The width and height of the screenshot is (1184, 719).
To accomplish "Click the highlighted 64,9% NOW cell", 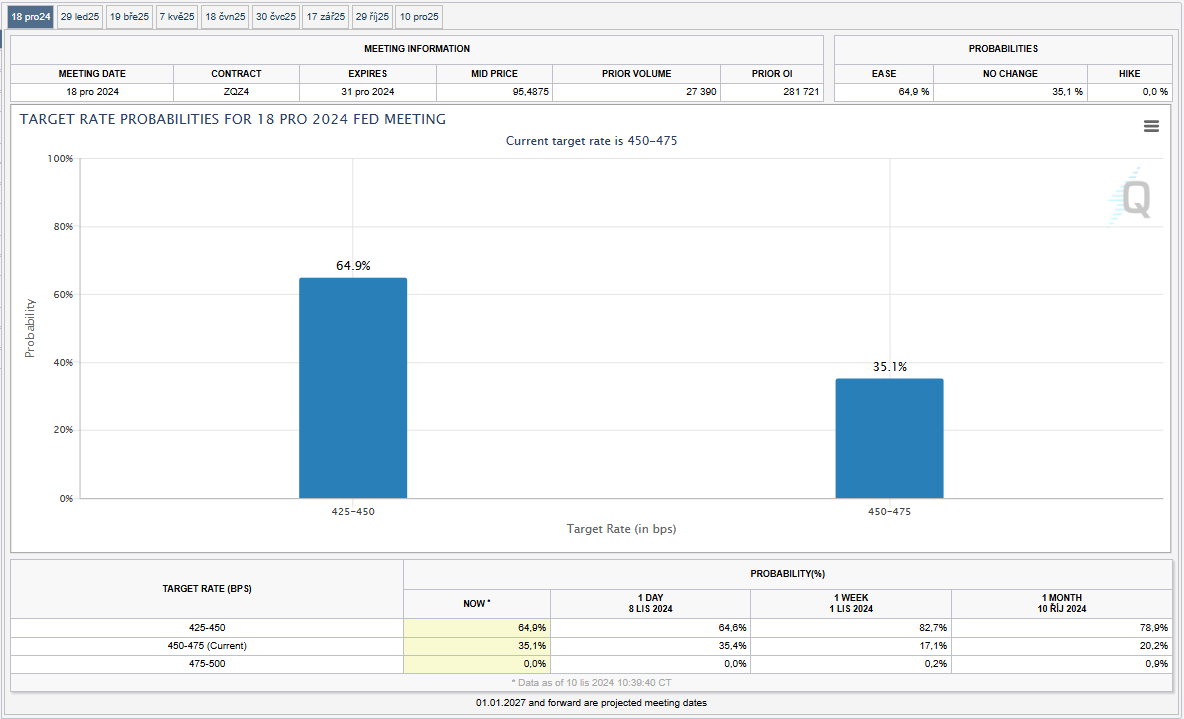I will point(477,628).
